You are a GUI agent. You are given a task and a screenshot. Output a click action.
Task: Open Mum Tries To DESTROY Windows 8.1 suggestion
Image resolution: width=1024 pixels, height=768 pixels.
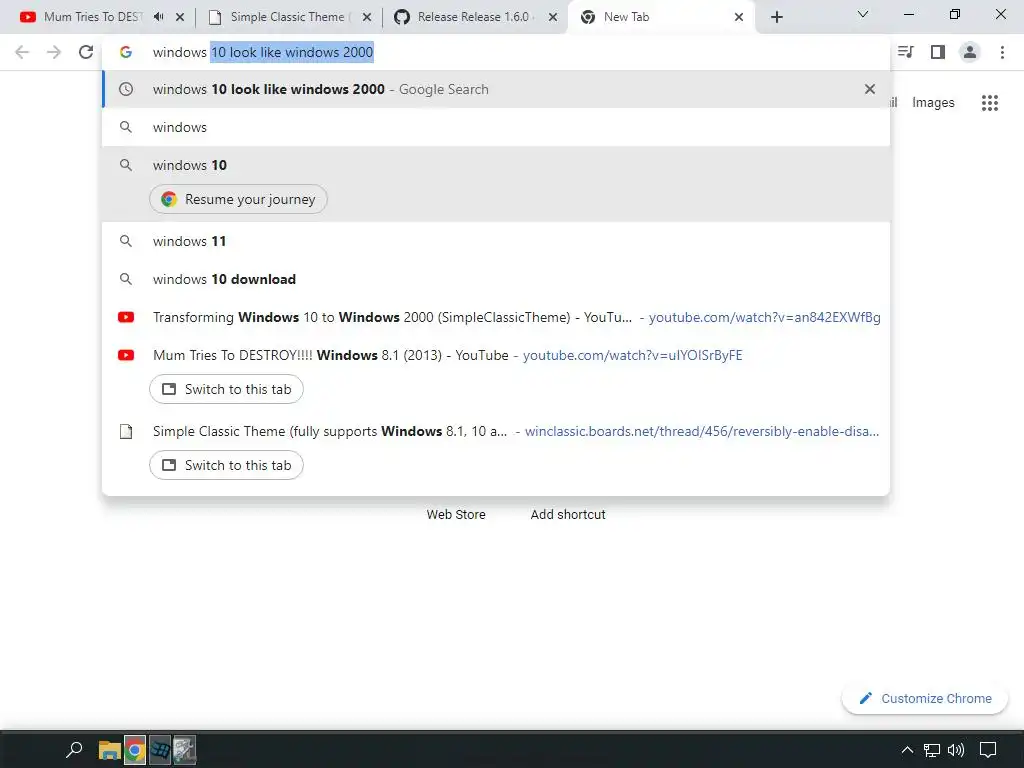pyautogui.click(x=496, y=355)
